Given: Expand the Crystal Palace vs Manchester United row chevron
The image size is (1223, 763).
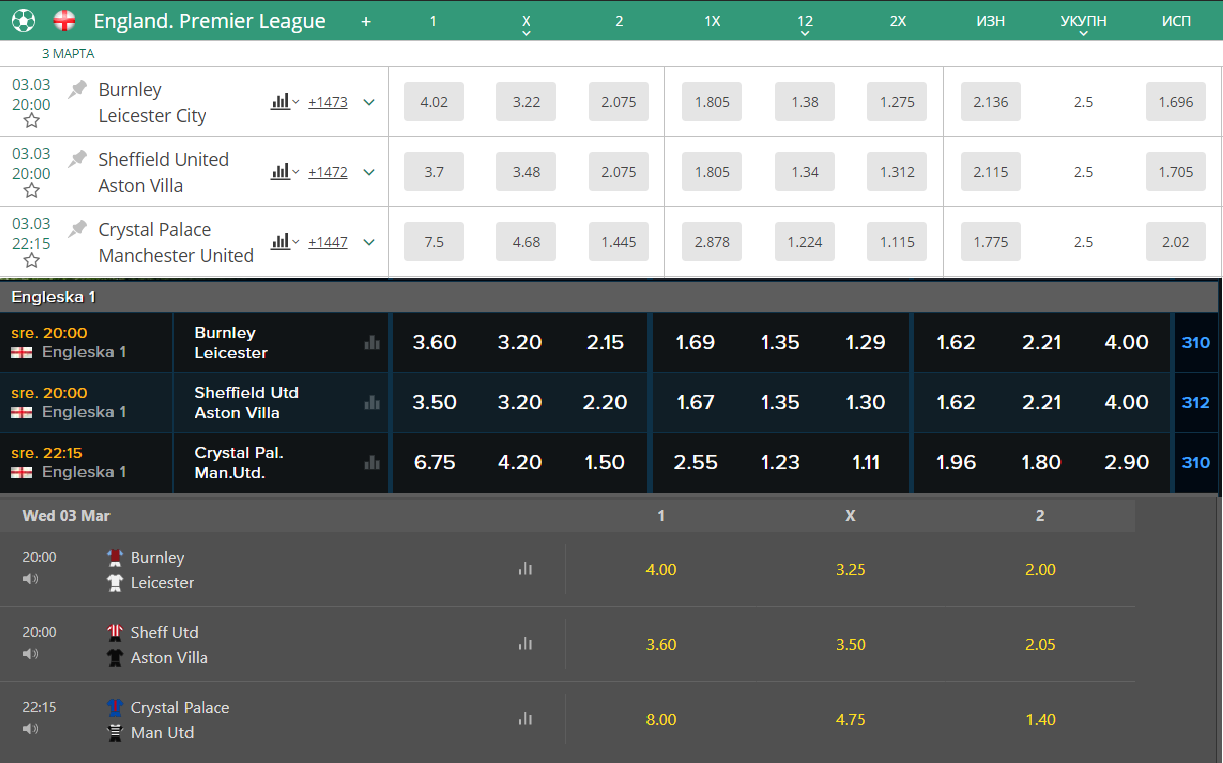Looking at the screenshot, I should point(369,242).
